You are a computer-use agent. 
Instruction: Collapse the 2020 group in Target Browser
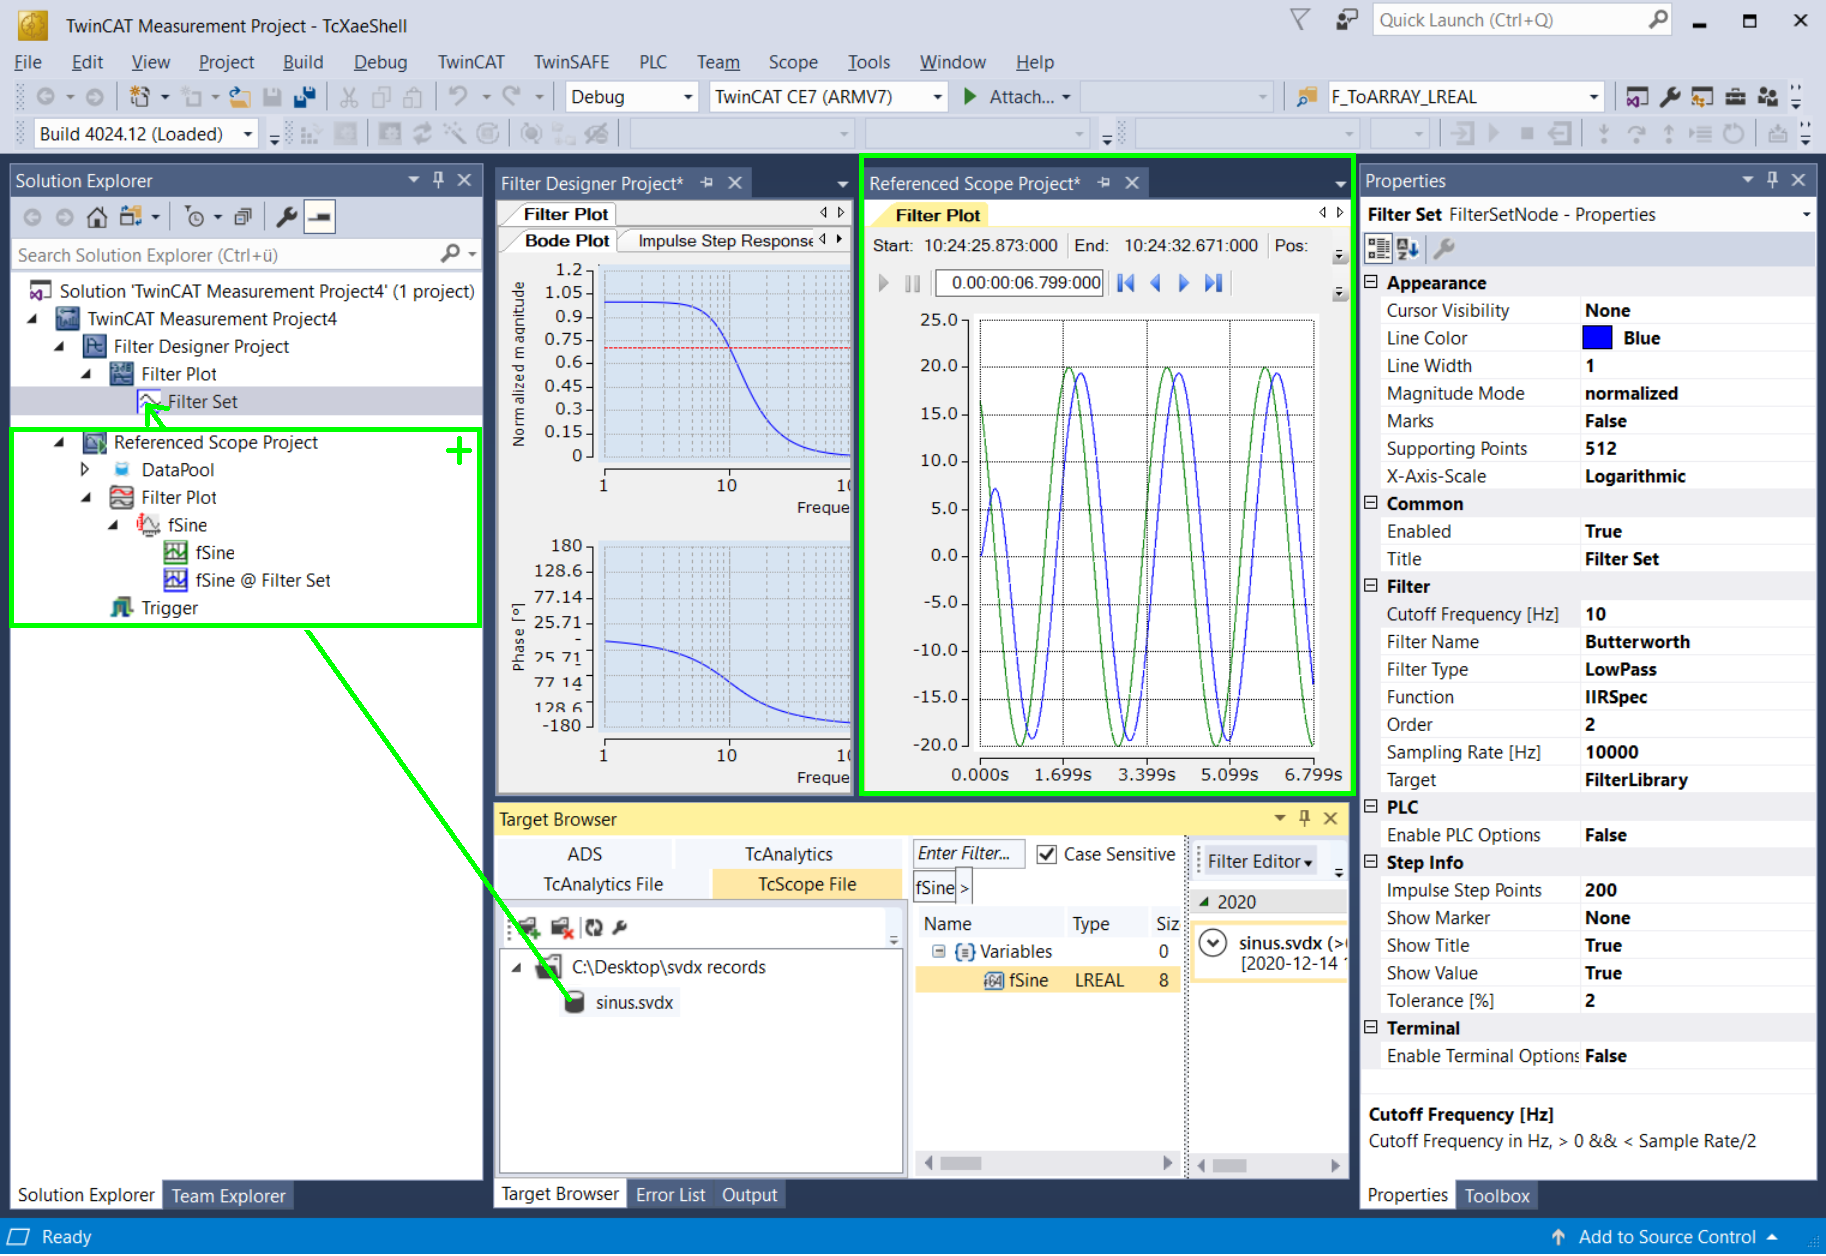(1204, 902)
